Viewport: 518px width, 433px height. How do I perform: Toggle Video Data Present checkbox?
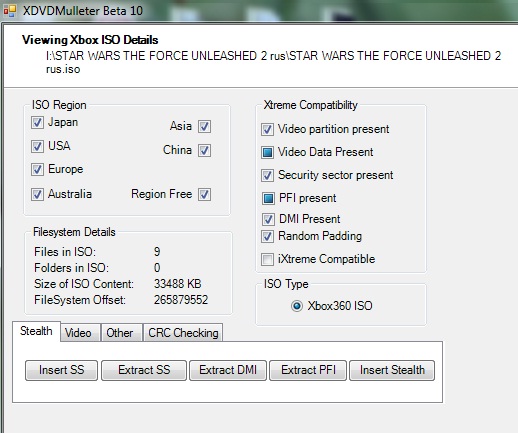tap(267, 152)
